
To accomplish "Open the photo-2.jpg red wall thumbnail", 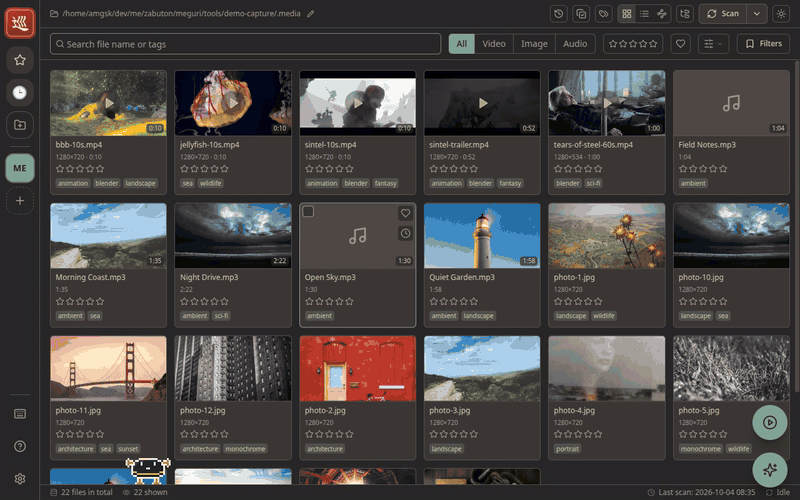I will 358,368.
